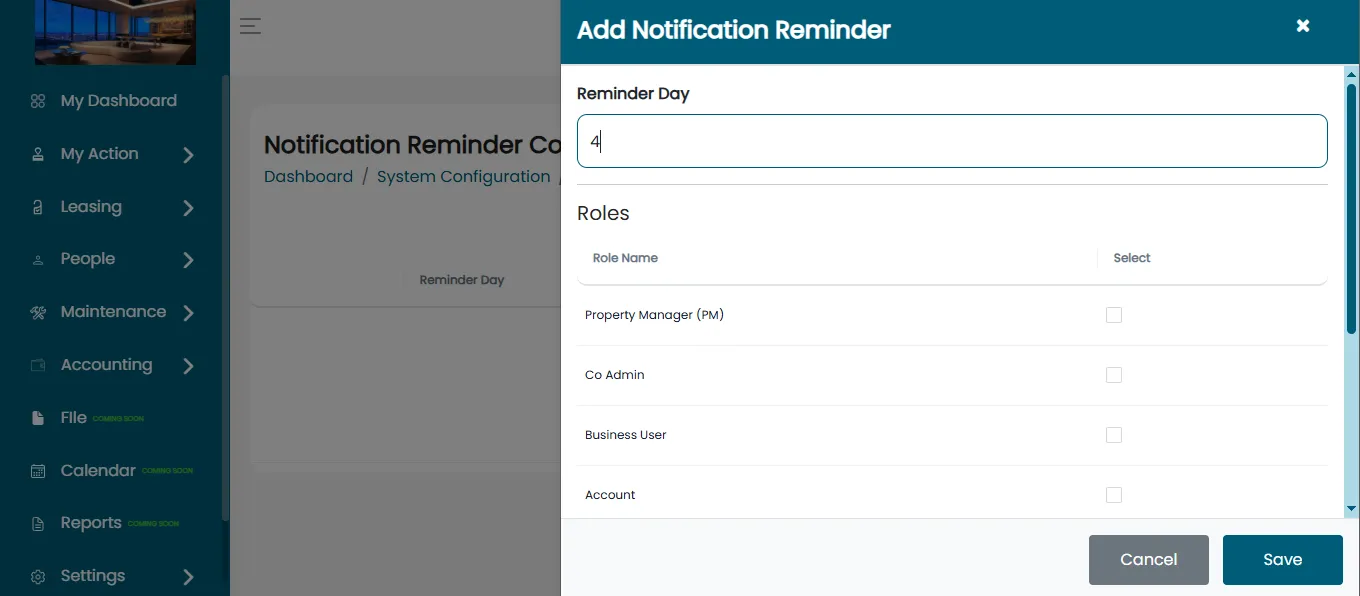Click the My Action person icon

point(38,154)
